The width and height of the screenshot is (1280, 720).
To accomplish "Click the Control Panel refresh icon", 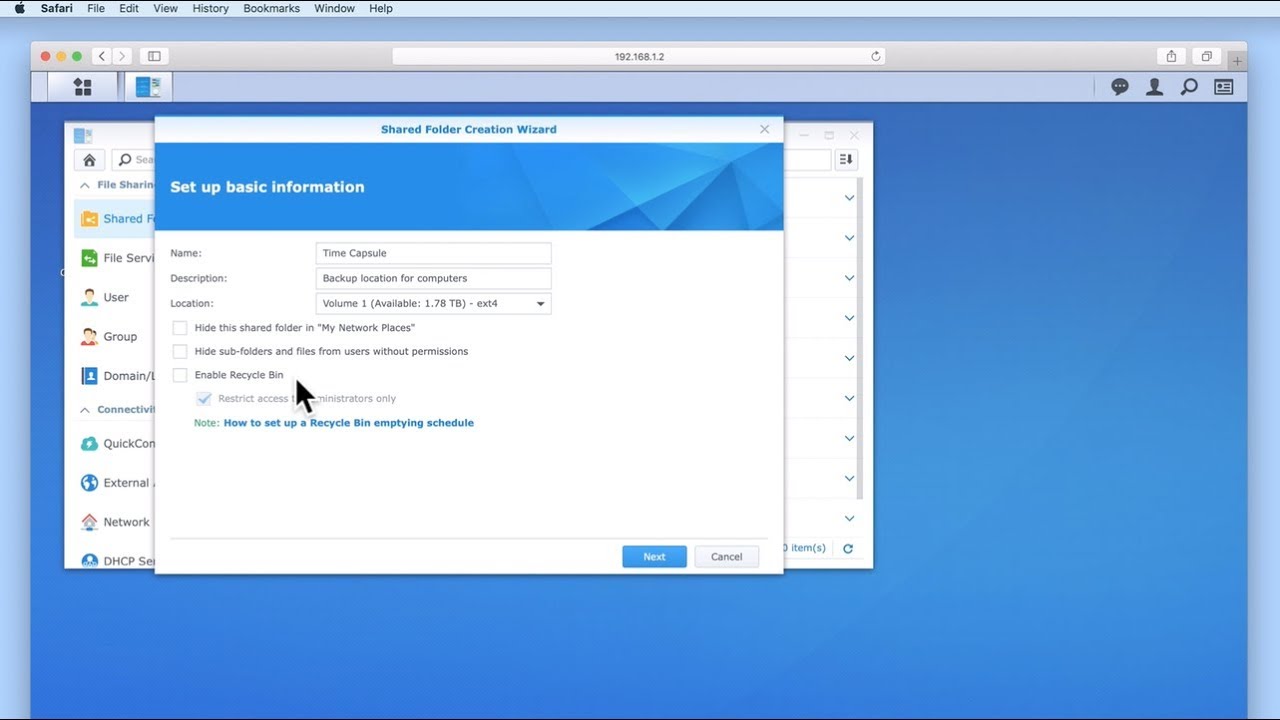I will click(x=848, y=548).
